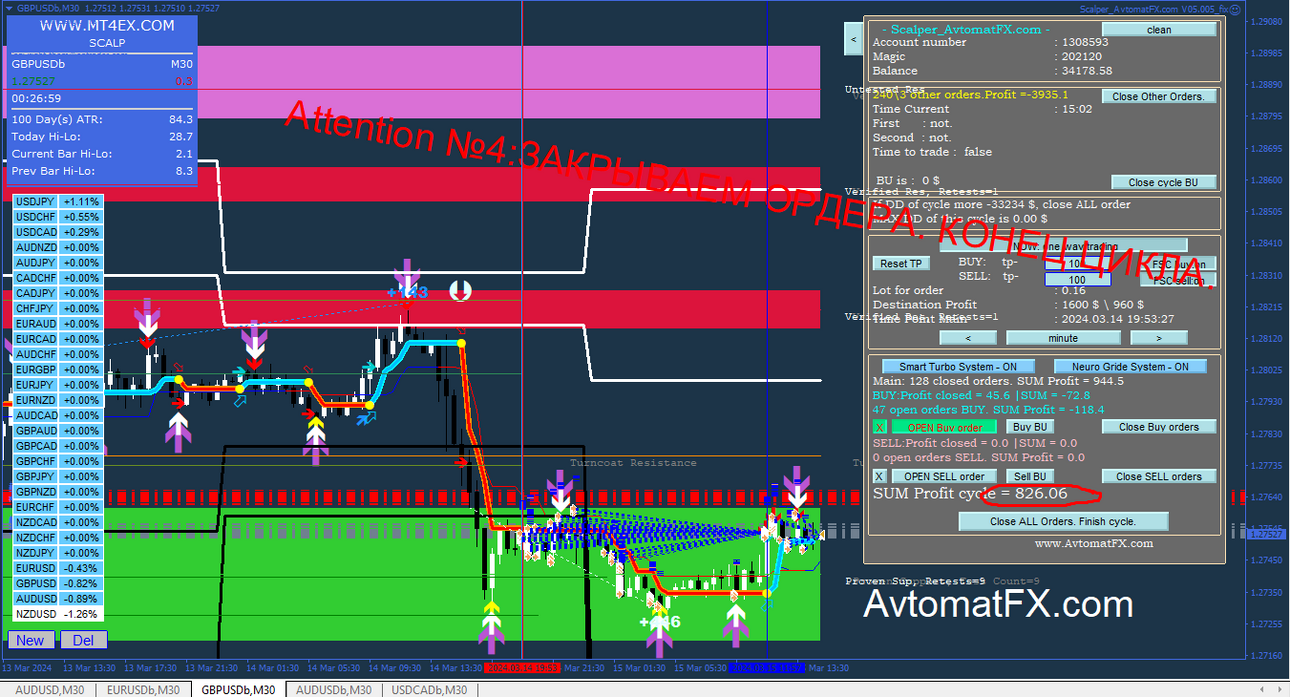1290x697 pixels.
Task: Switch to the GBPUSDb,M30 chart tab
Action: pos(239,690)
